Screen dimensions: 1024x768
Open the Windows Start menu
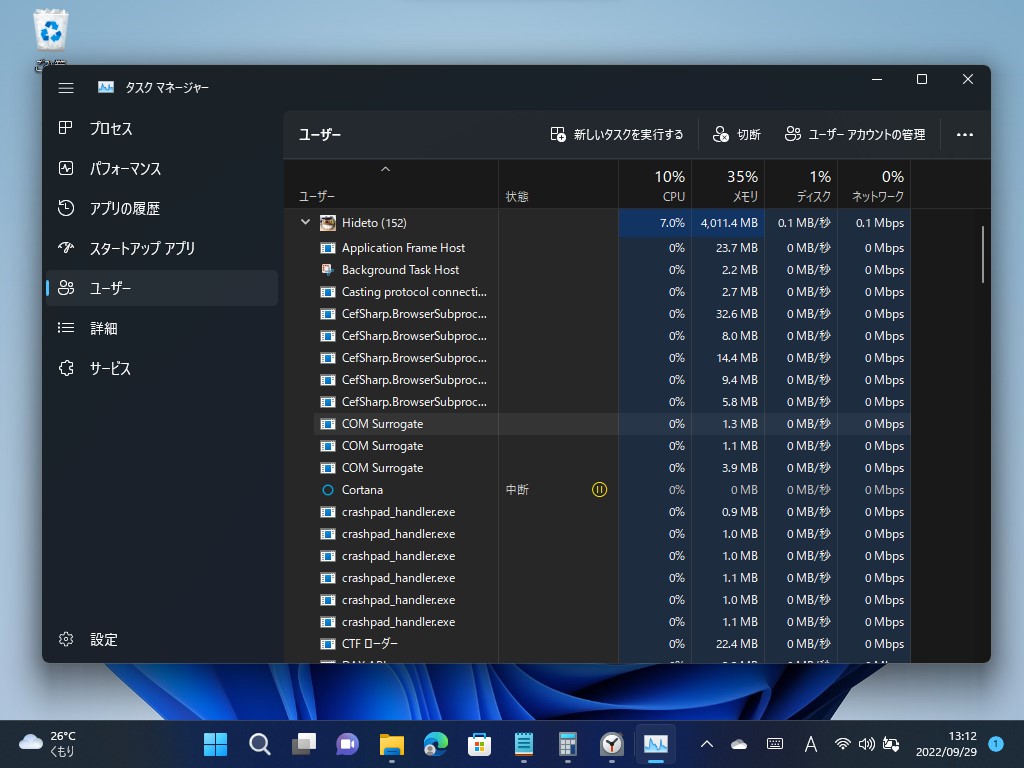click(x=215, y=744)
